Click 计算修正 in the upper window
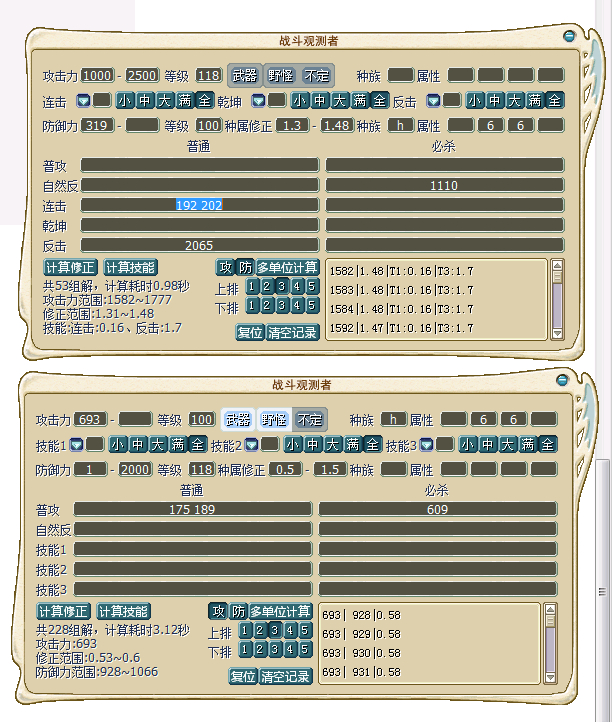Viewport: 612px width, 722px height. (70, 268)
